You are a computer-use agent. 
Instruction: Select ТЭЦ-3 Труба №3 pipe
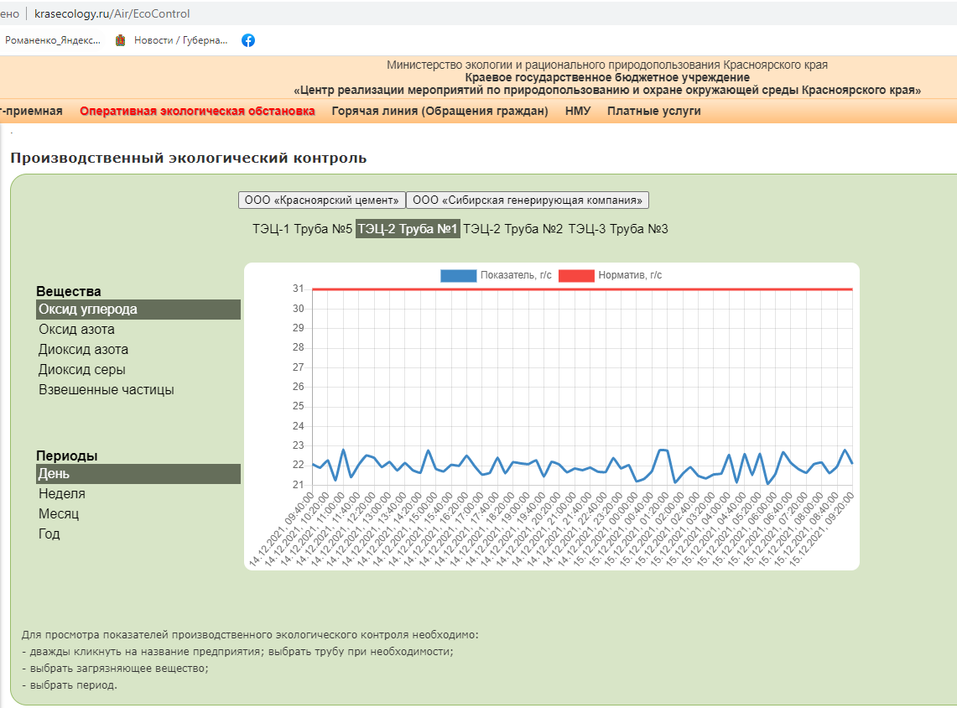tap(618, 229)
